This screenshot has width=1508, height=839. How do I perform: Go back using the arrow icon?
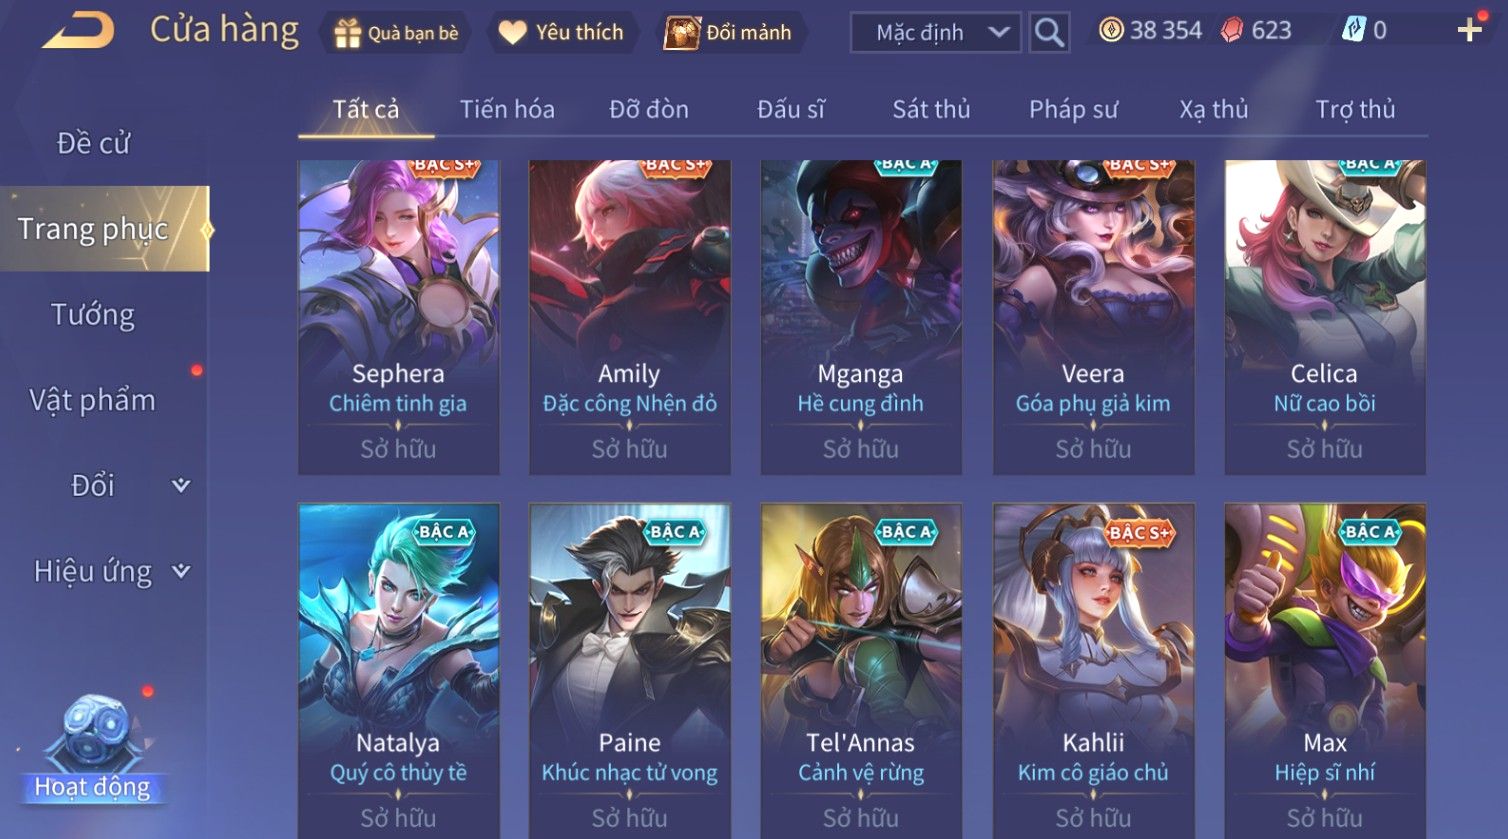tap(78, 30)
